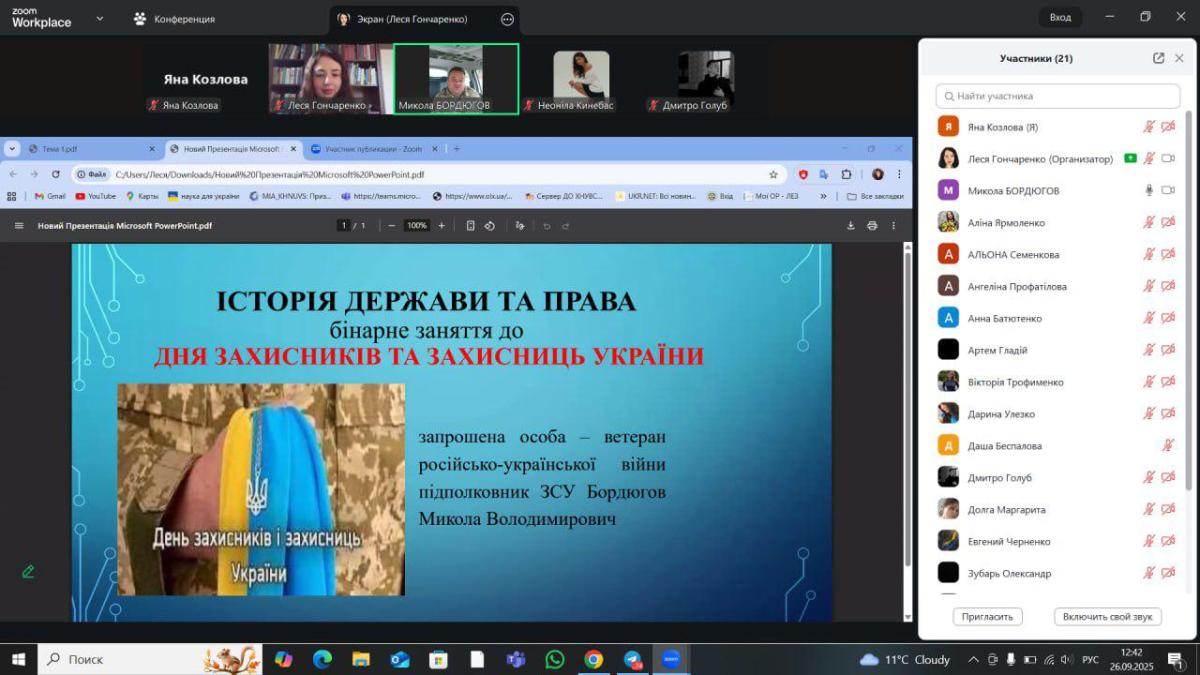Screen dimensions: 1200x675
Task: Toggle camera icon next to Яна Козлова
Action: tap(1168, 127)
